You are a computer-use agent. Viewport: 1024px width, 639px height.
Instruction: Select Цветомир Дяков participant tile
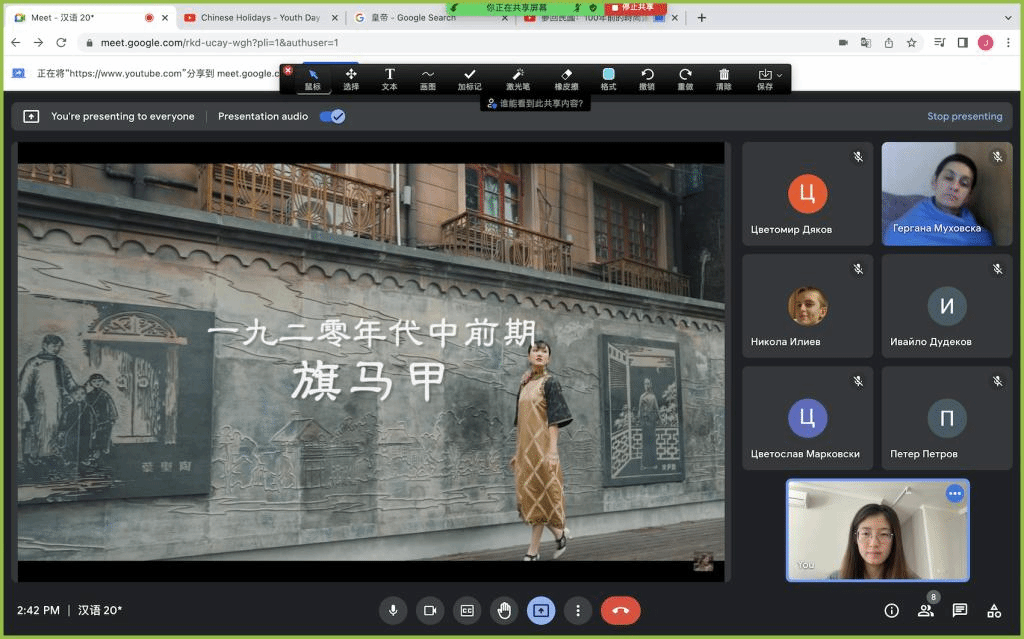pyautogui.click(x=807, y=194)
